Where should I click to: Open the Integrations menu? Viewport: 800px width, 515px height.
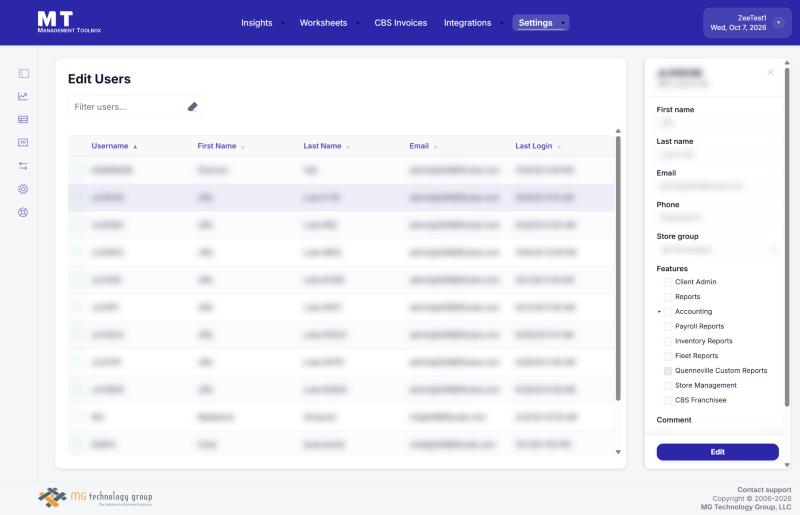point(467,23)
